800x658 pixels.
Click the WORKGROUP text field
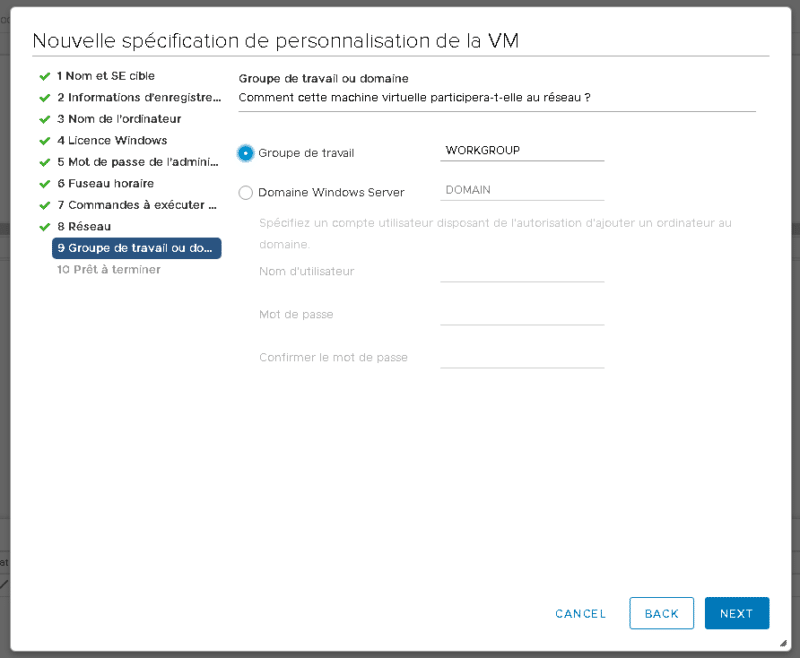coord(522,150)
